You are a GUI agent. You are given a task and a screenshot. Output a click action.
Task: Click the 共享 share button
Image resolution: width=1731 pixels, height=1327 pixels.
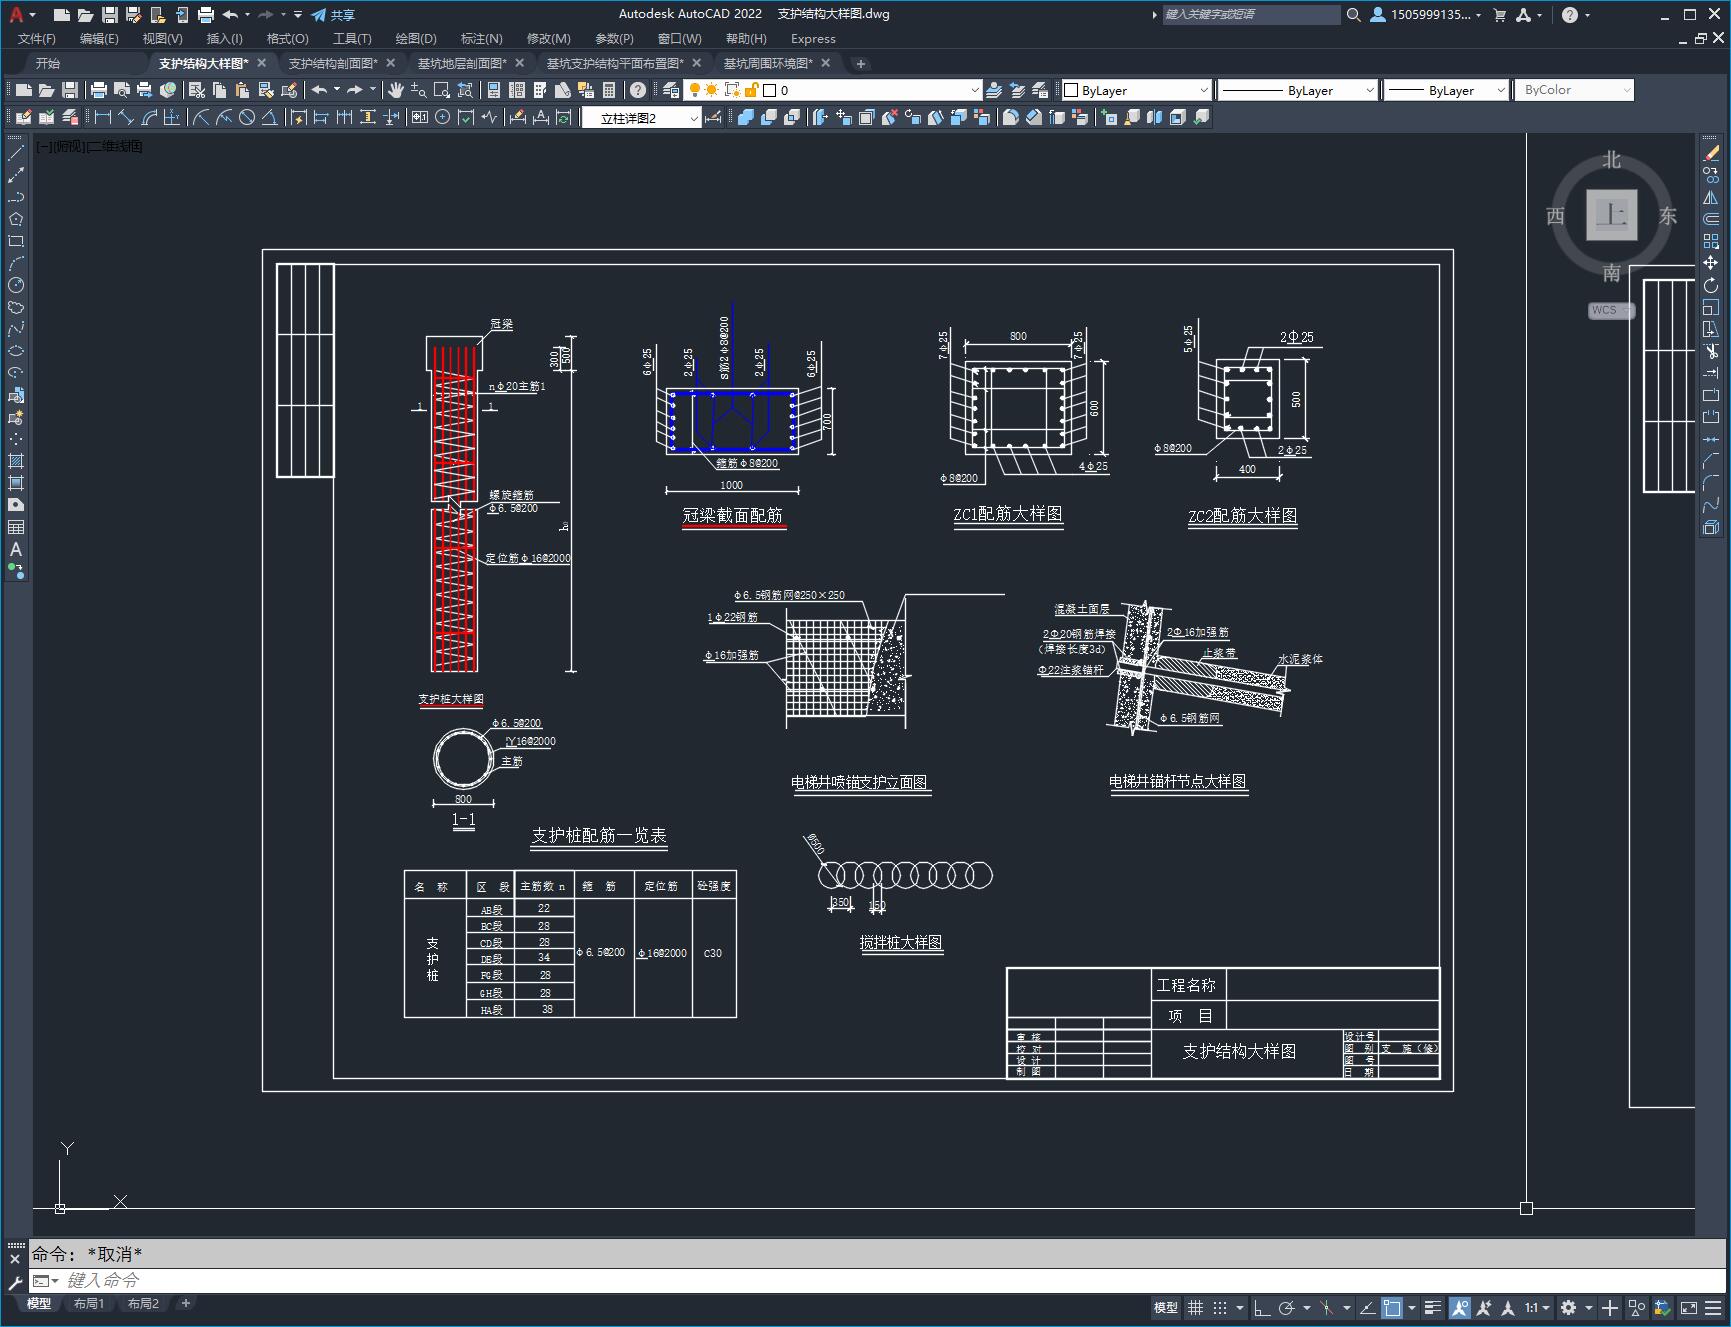(333, 15)
